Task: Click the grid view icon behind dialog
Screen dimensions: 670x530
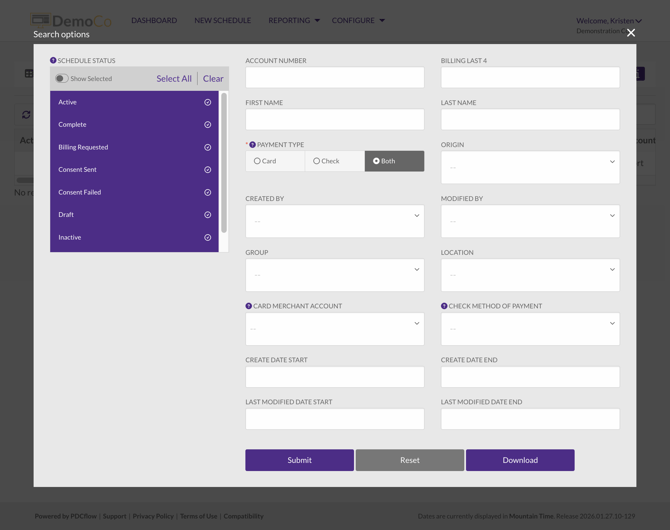Action: tap(29, 74)
